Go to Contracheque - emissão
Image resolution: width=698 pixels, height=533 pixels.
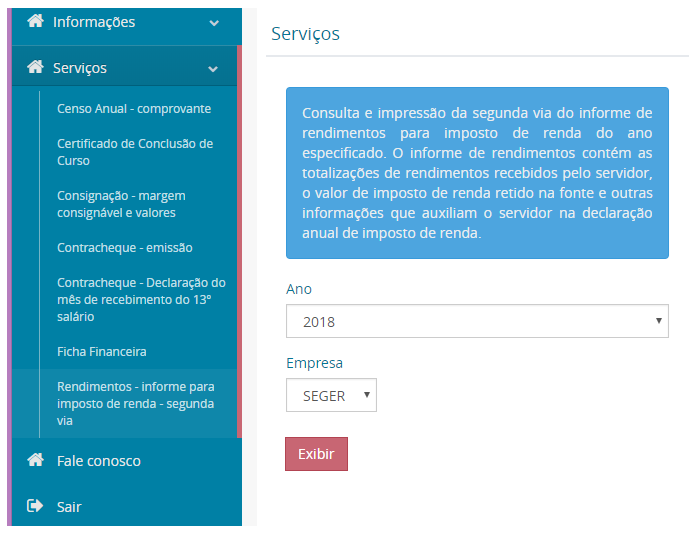pos(125,248)
